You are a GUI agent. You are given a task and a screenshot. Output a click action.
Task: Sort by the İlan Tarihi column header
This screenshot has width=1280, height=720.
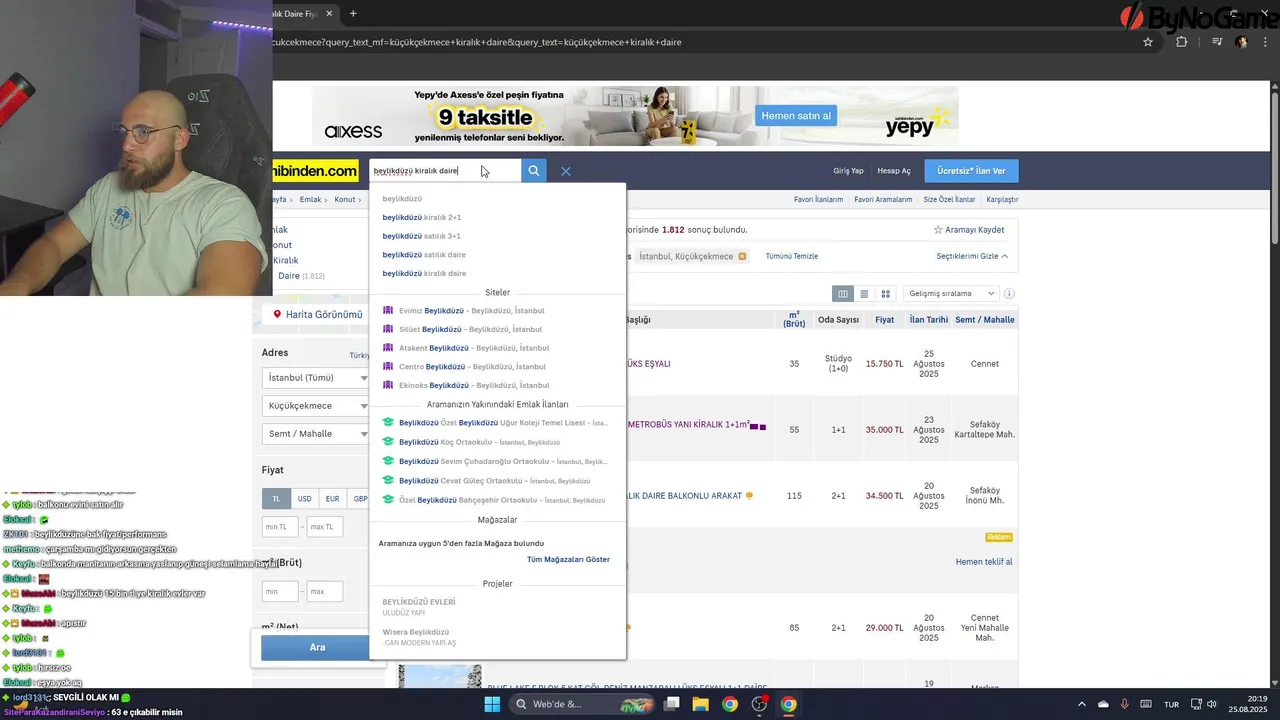929,320
